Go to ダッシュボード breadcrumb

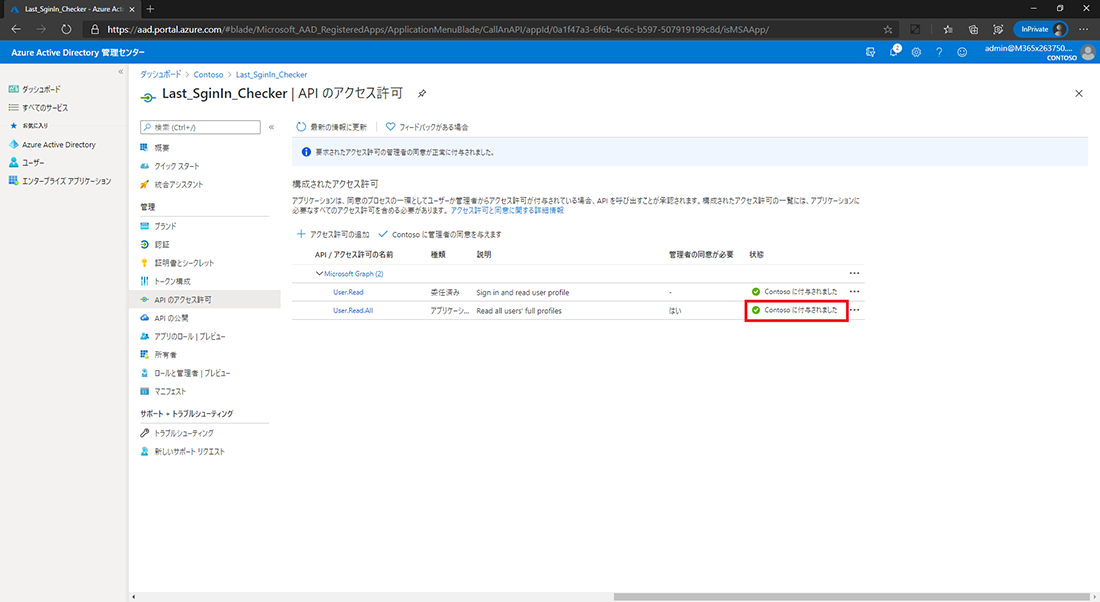coord(160,74)
